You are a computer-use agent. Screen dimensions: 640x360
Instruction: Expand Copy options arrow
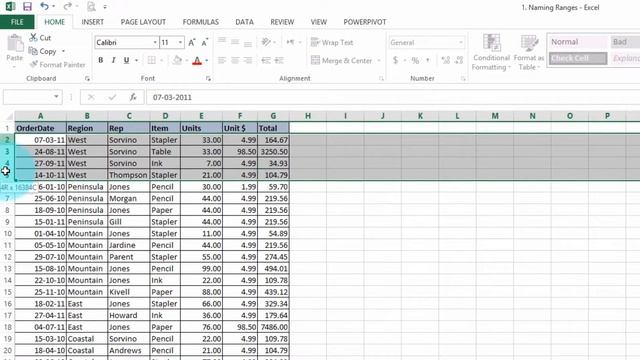pos(63,51)
